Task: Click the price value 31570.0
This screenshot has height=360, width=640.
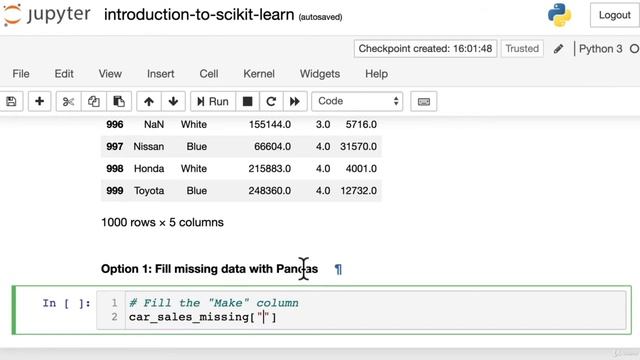Action: (358, 147)
